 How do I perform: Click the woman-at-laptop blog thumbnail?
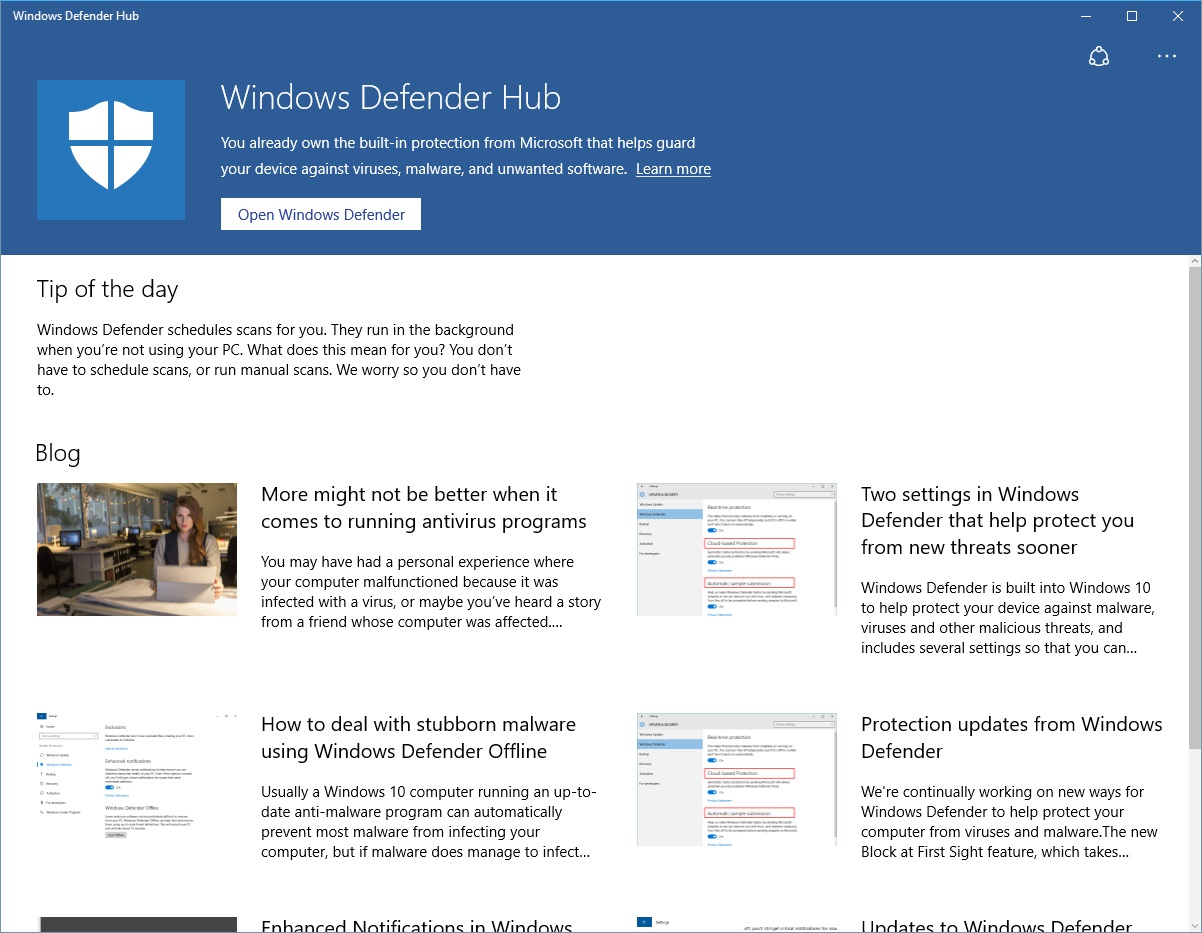[136, 549]
